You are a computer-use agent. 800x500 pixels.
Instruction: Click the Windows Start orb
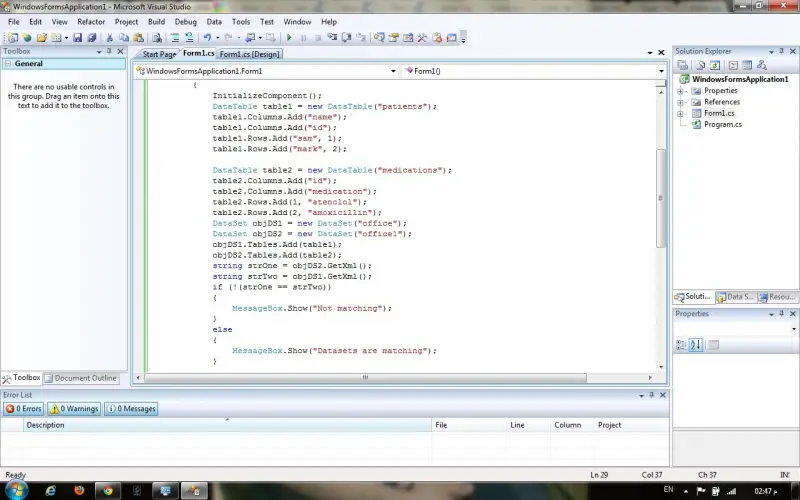[15, 490]
